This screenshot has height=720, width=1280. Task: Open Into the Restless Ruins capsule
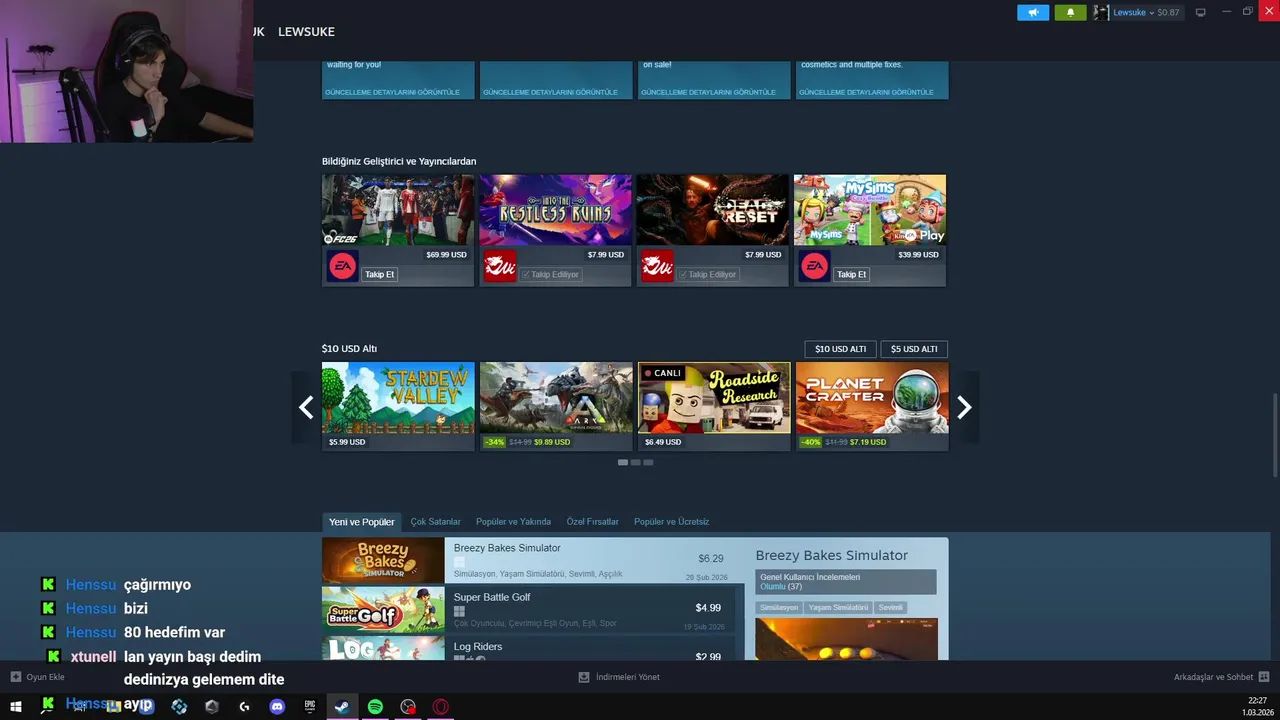click(555, 210)
